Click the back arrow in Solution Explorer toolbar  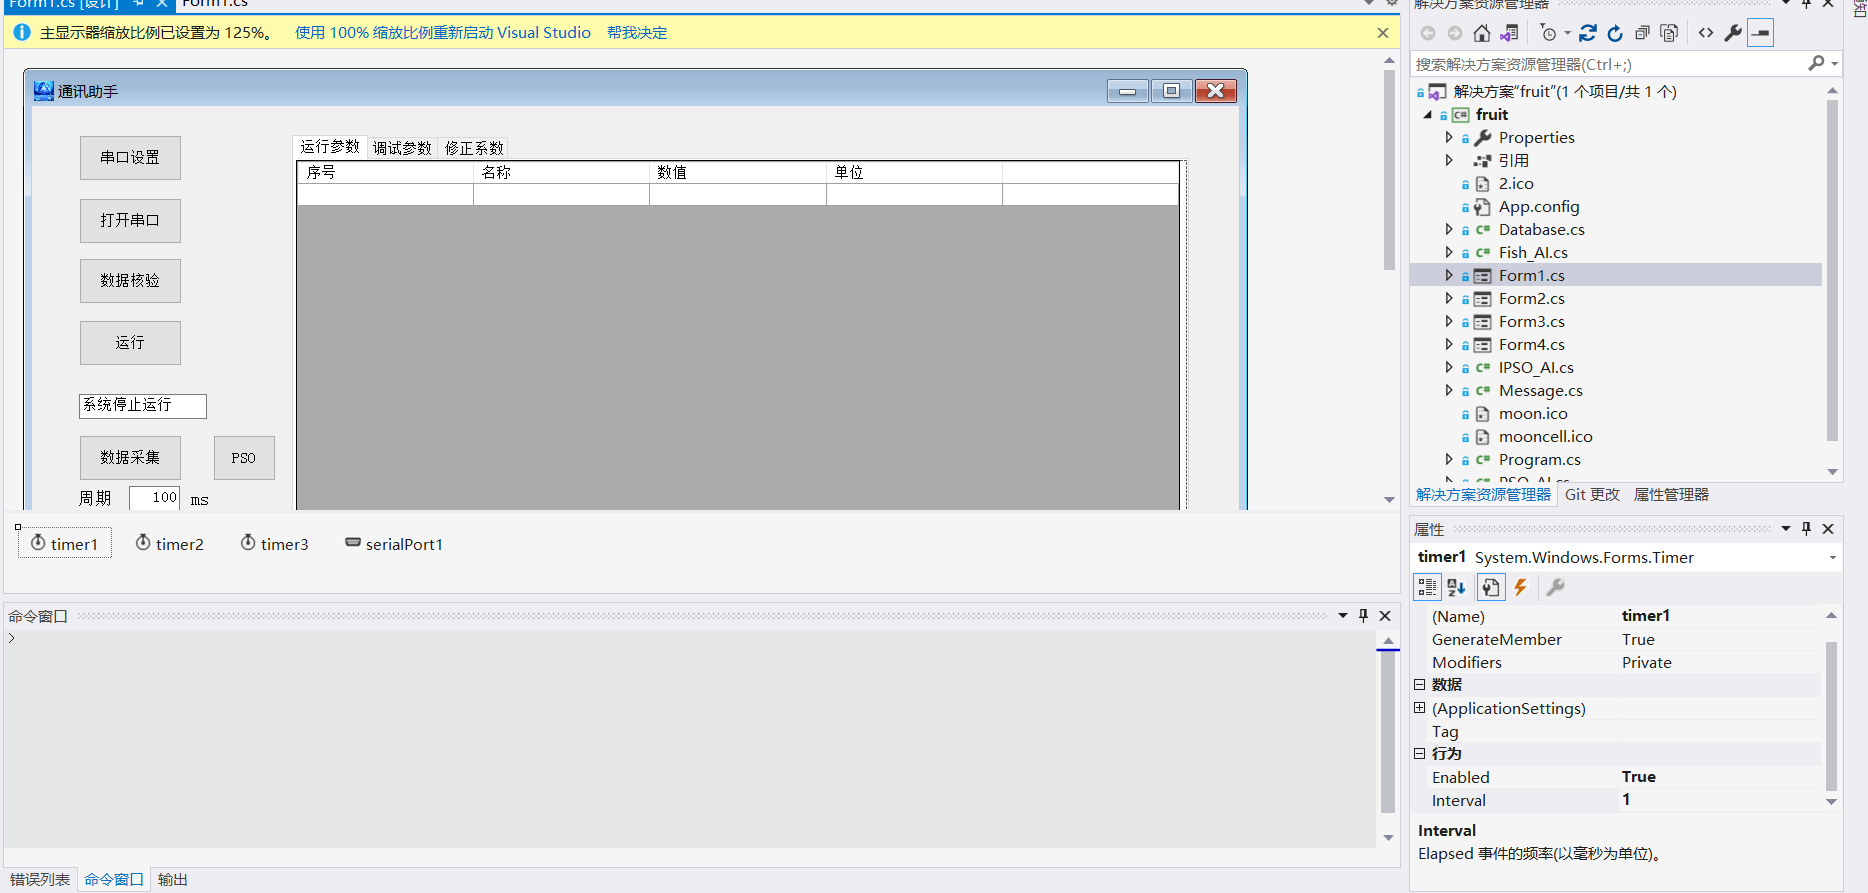point(1428,33)
